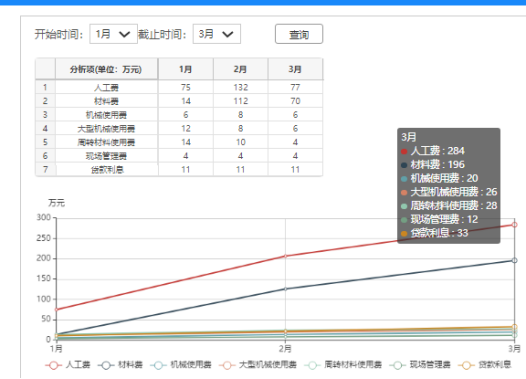Select the 分析项 column header

[106, 69]
